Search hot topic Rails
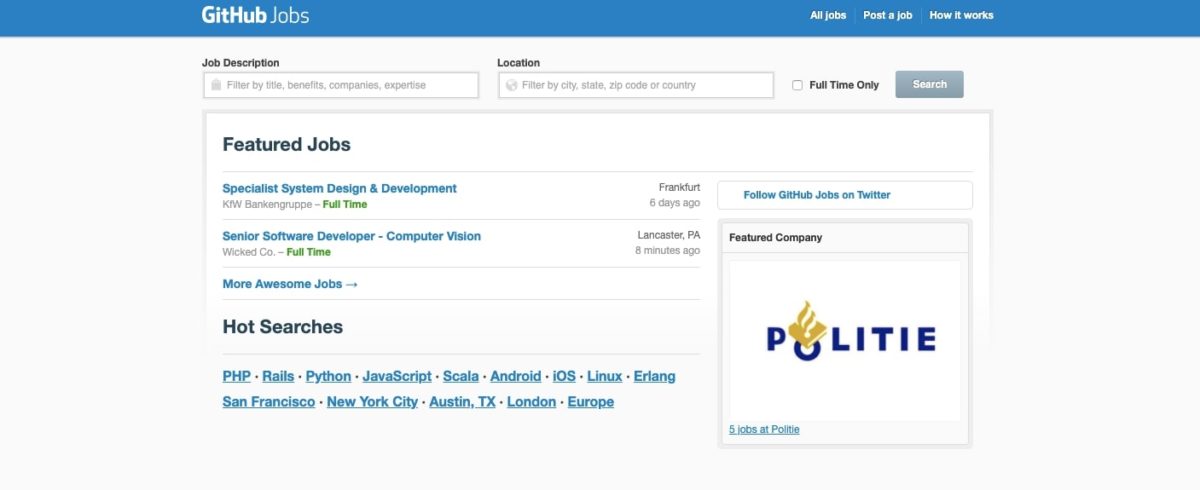 click(x=278, y=376)
